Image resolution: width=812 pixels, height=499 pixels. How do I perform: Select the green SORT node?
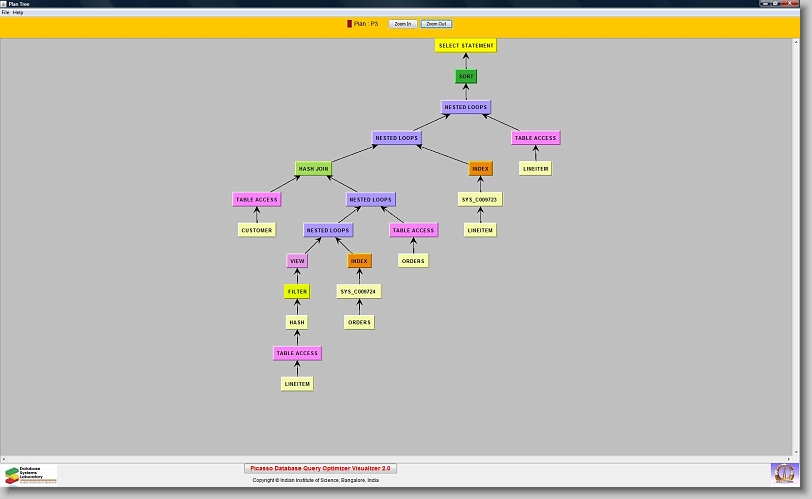[466, 76]
